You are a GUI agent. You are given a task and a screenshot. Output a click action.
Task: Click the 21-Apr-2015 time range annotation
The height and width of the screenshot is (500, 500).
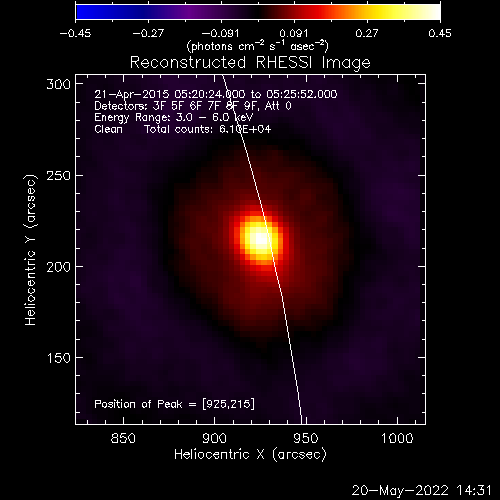click(216, 94)
